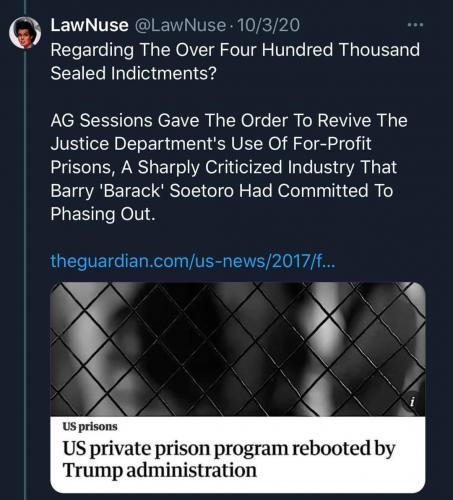Open the chain-link fence article image
The width and height of the screenshot is (453, 500).
[x=238, y=349]
